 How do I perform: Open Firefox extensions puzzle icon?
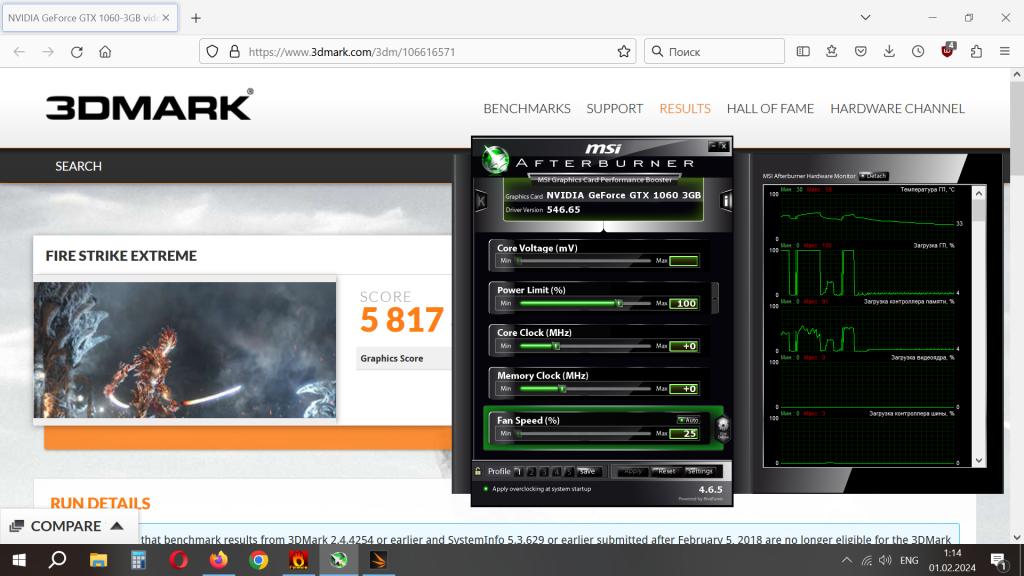click(x=976, y=52)
